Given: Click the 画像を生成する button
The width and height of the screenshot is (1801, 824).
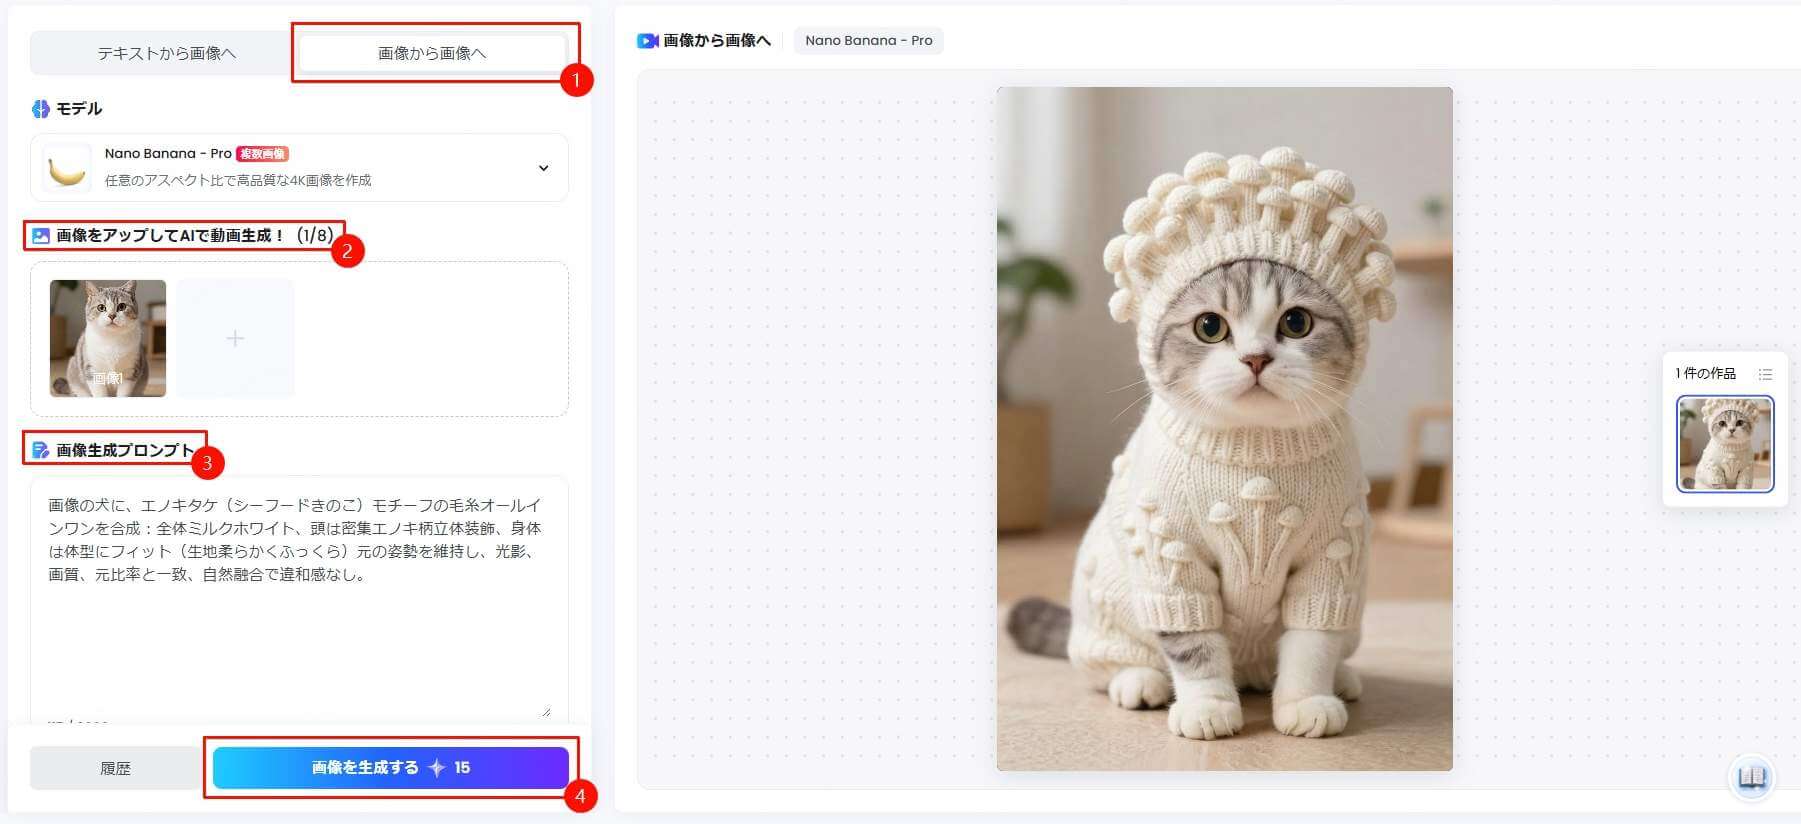Looking at the screenshot, I should tap(390, 767).
